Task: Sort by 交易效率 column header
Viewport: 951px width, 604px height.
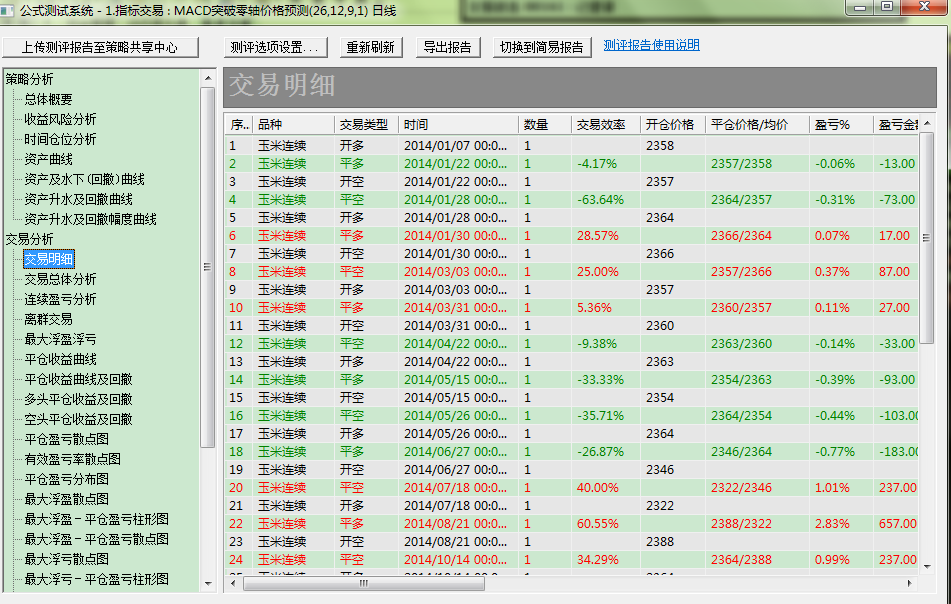Action: click(x=601, y=125)
